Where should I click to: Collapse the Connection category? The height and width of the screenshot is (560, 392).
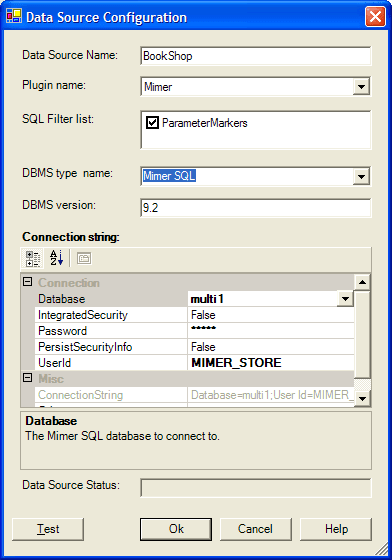[27, 282]
